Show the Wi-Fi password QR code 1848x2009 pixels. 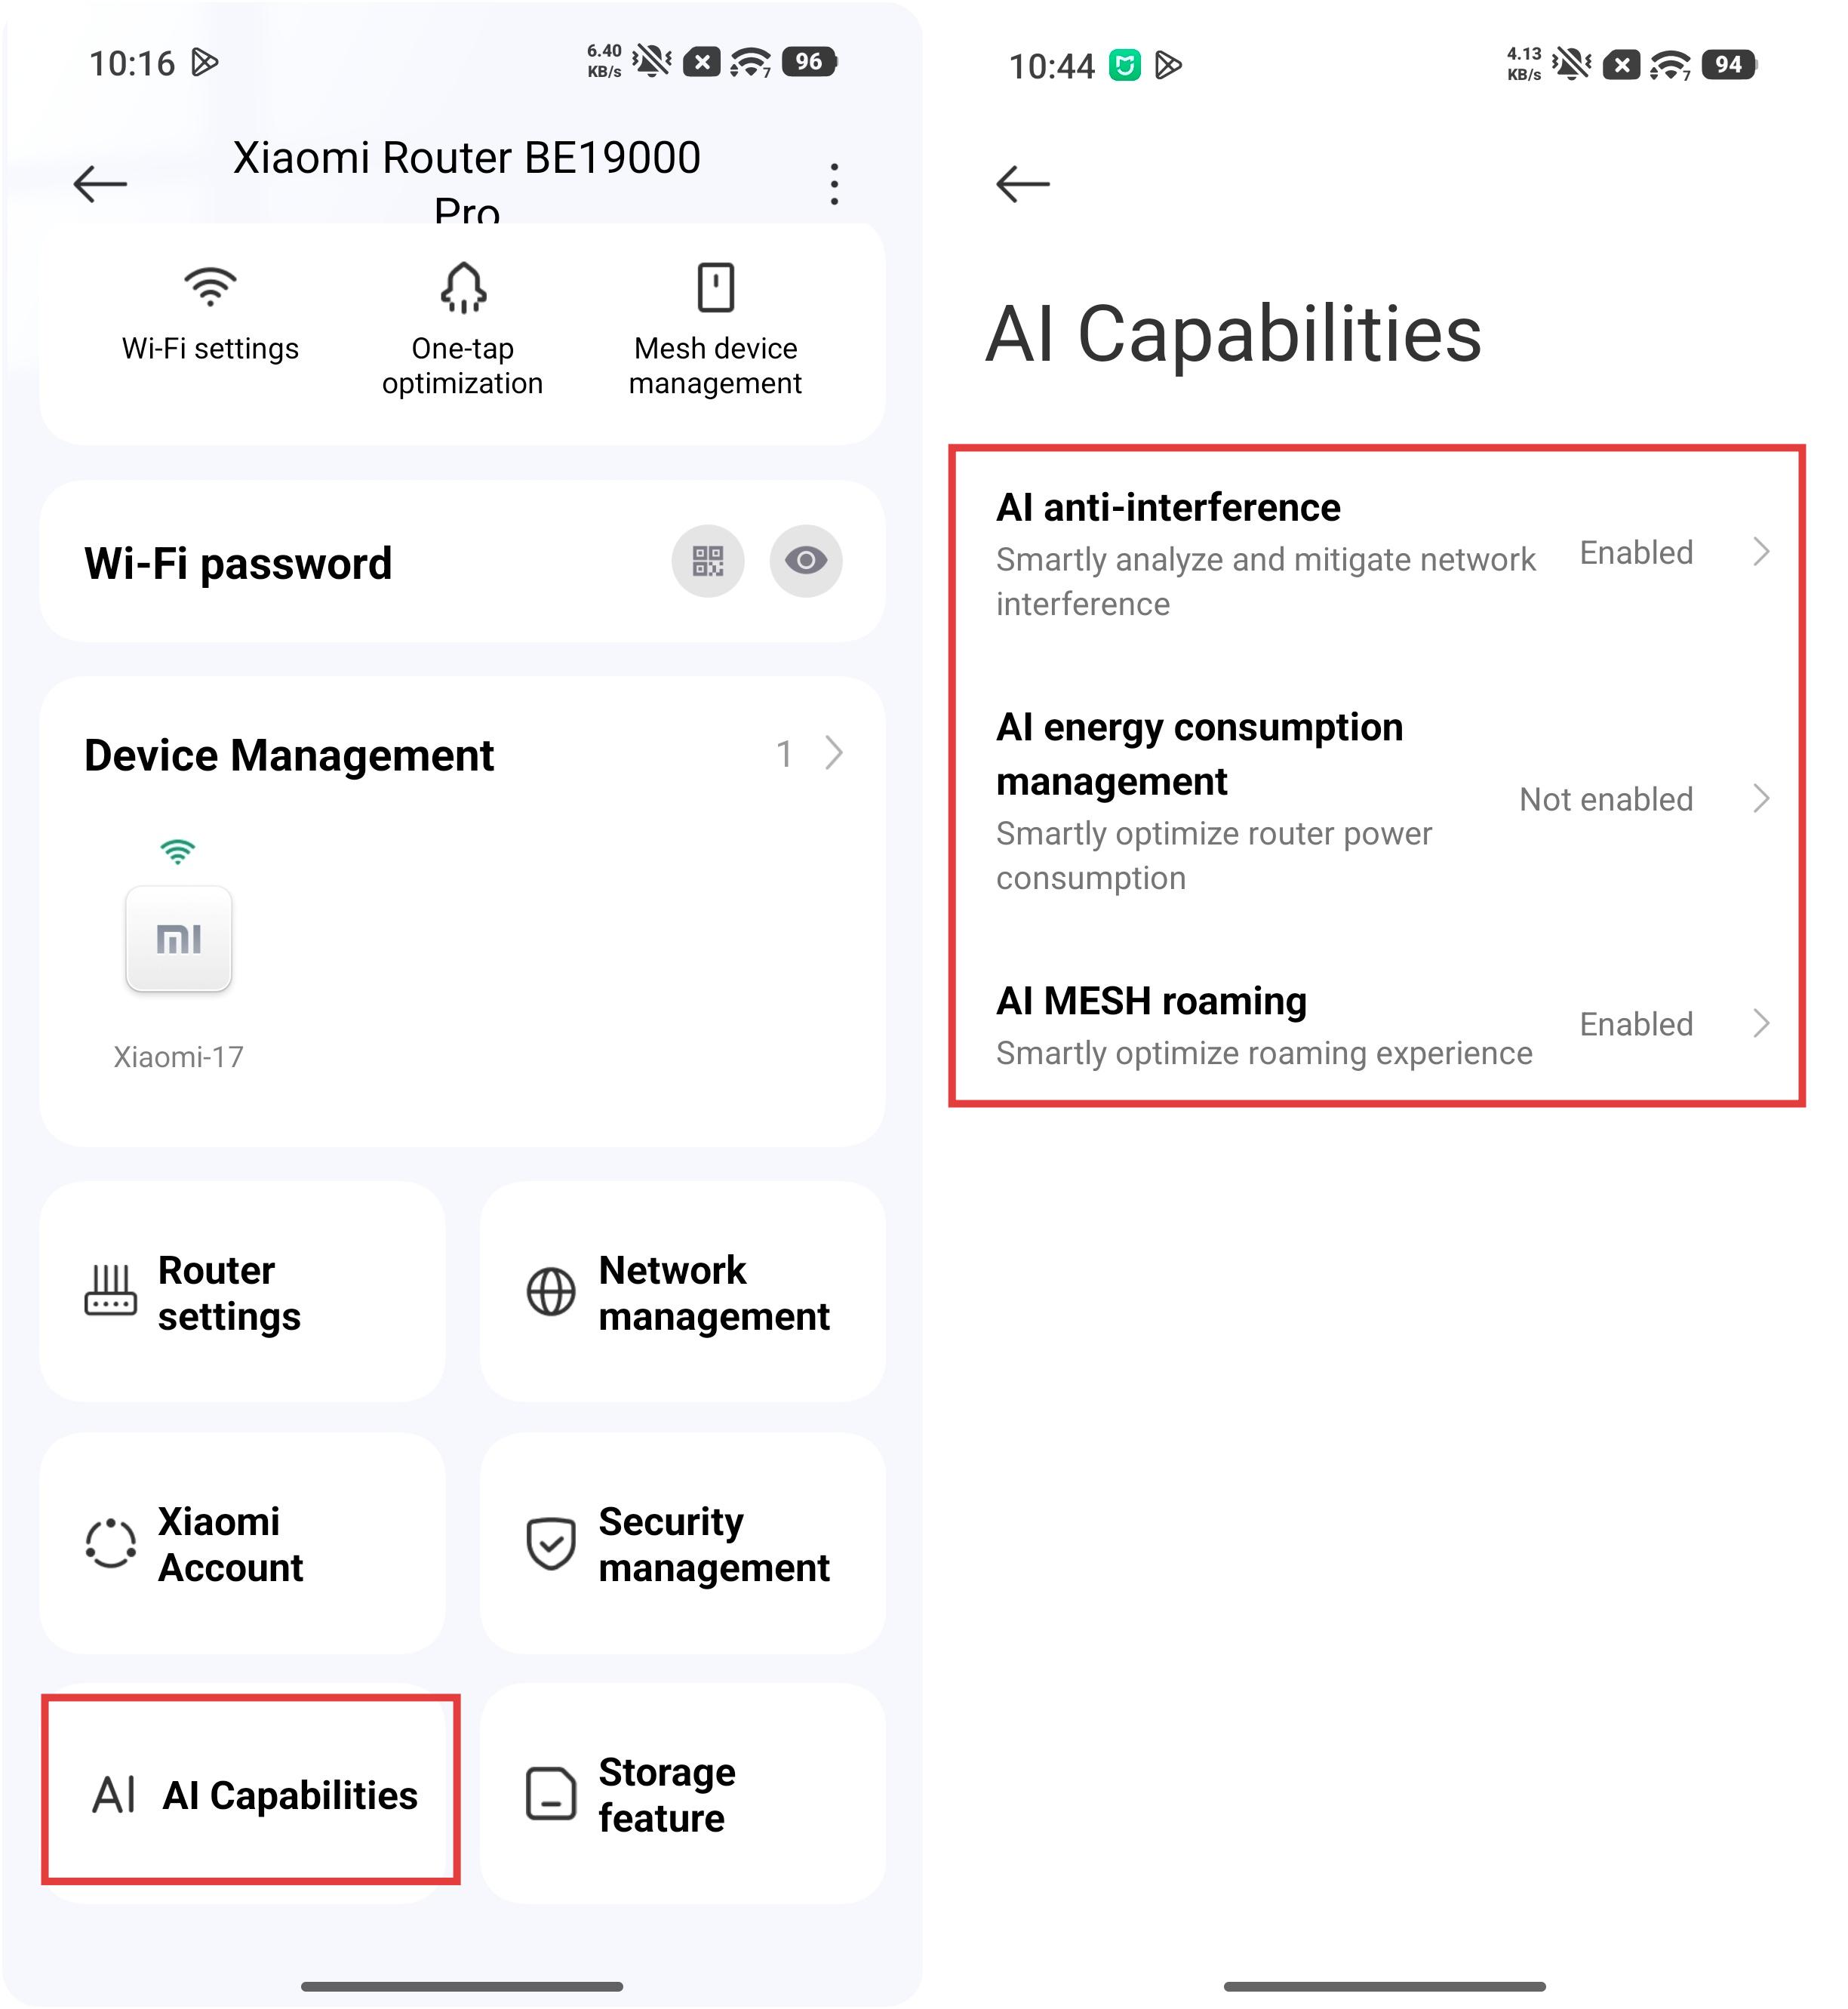tap(707, 561)
